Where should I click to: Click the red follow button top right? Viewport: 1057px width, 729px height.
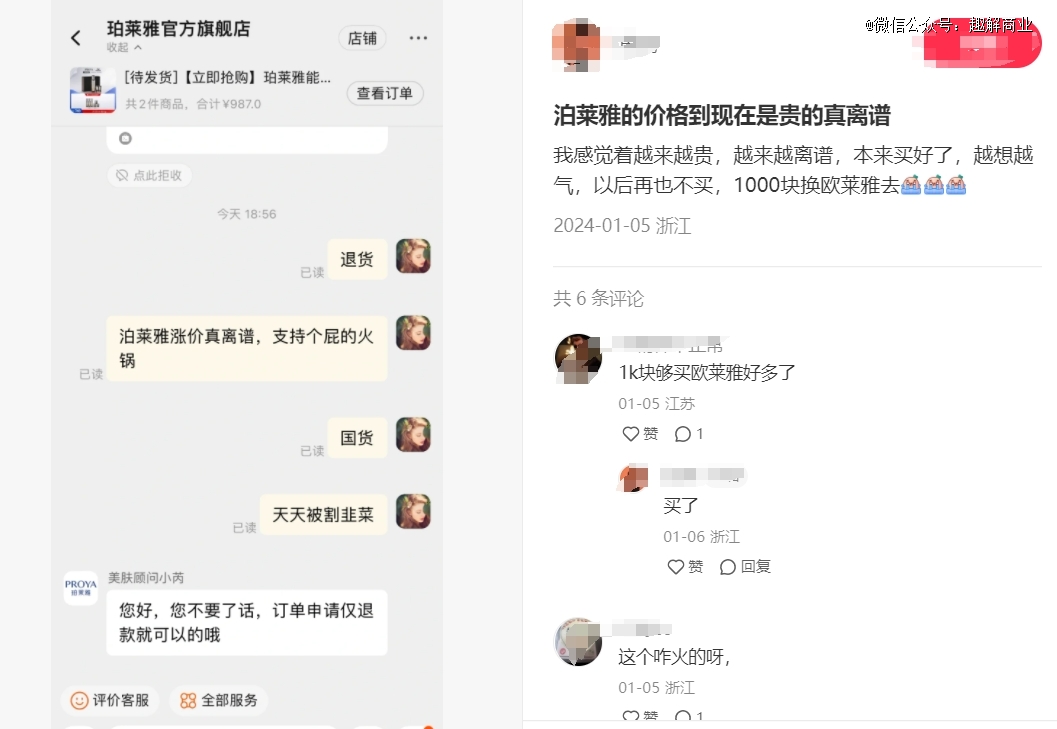point(982,45)
